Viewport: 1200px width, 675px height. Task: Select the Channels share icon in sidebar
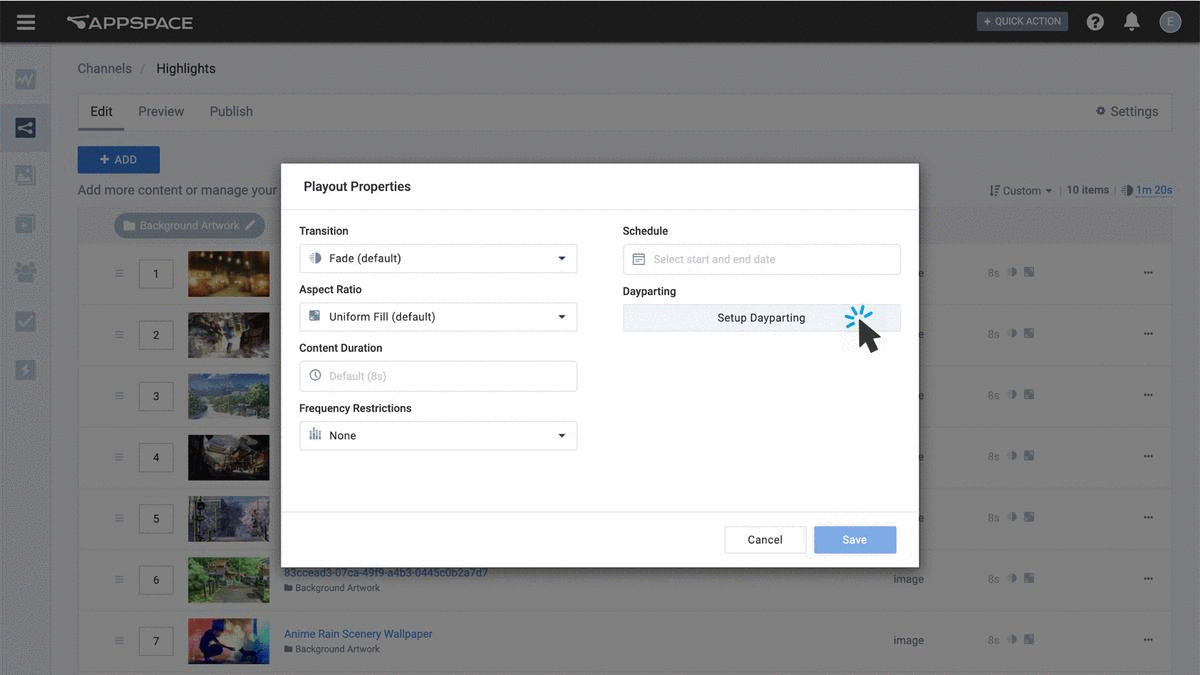[25, 128]
